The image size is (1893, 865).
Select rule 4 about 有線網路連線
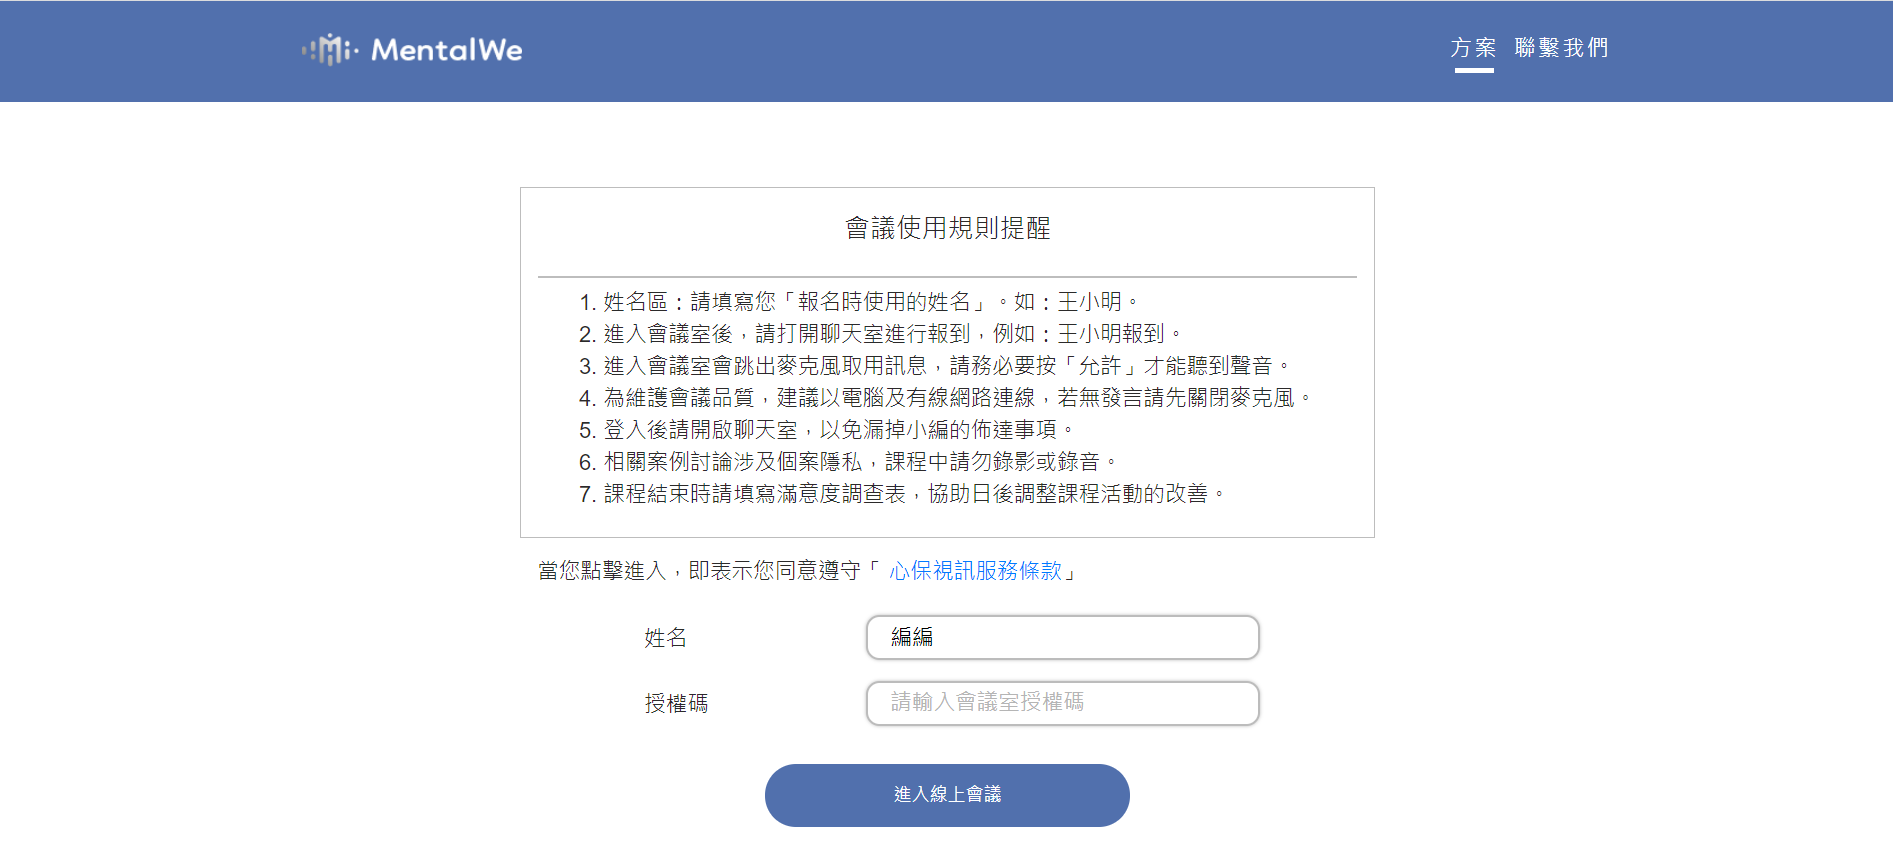click(x=945, y=398)
